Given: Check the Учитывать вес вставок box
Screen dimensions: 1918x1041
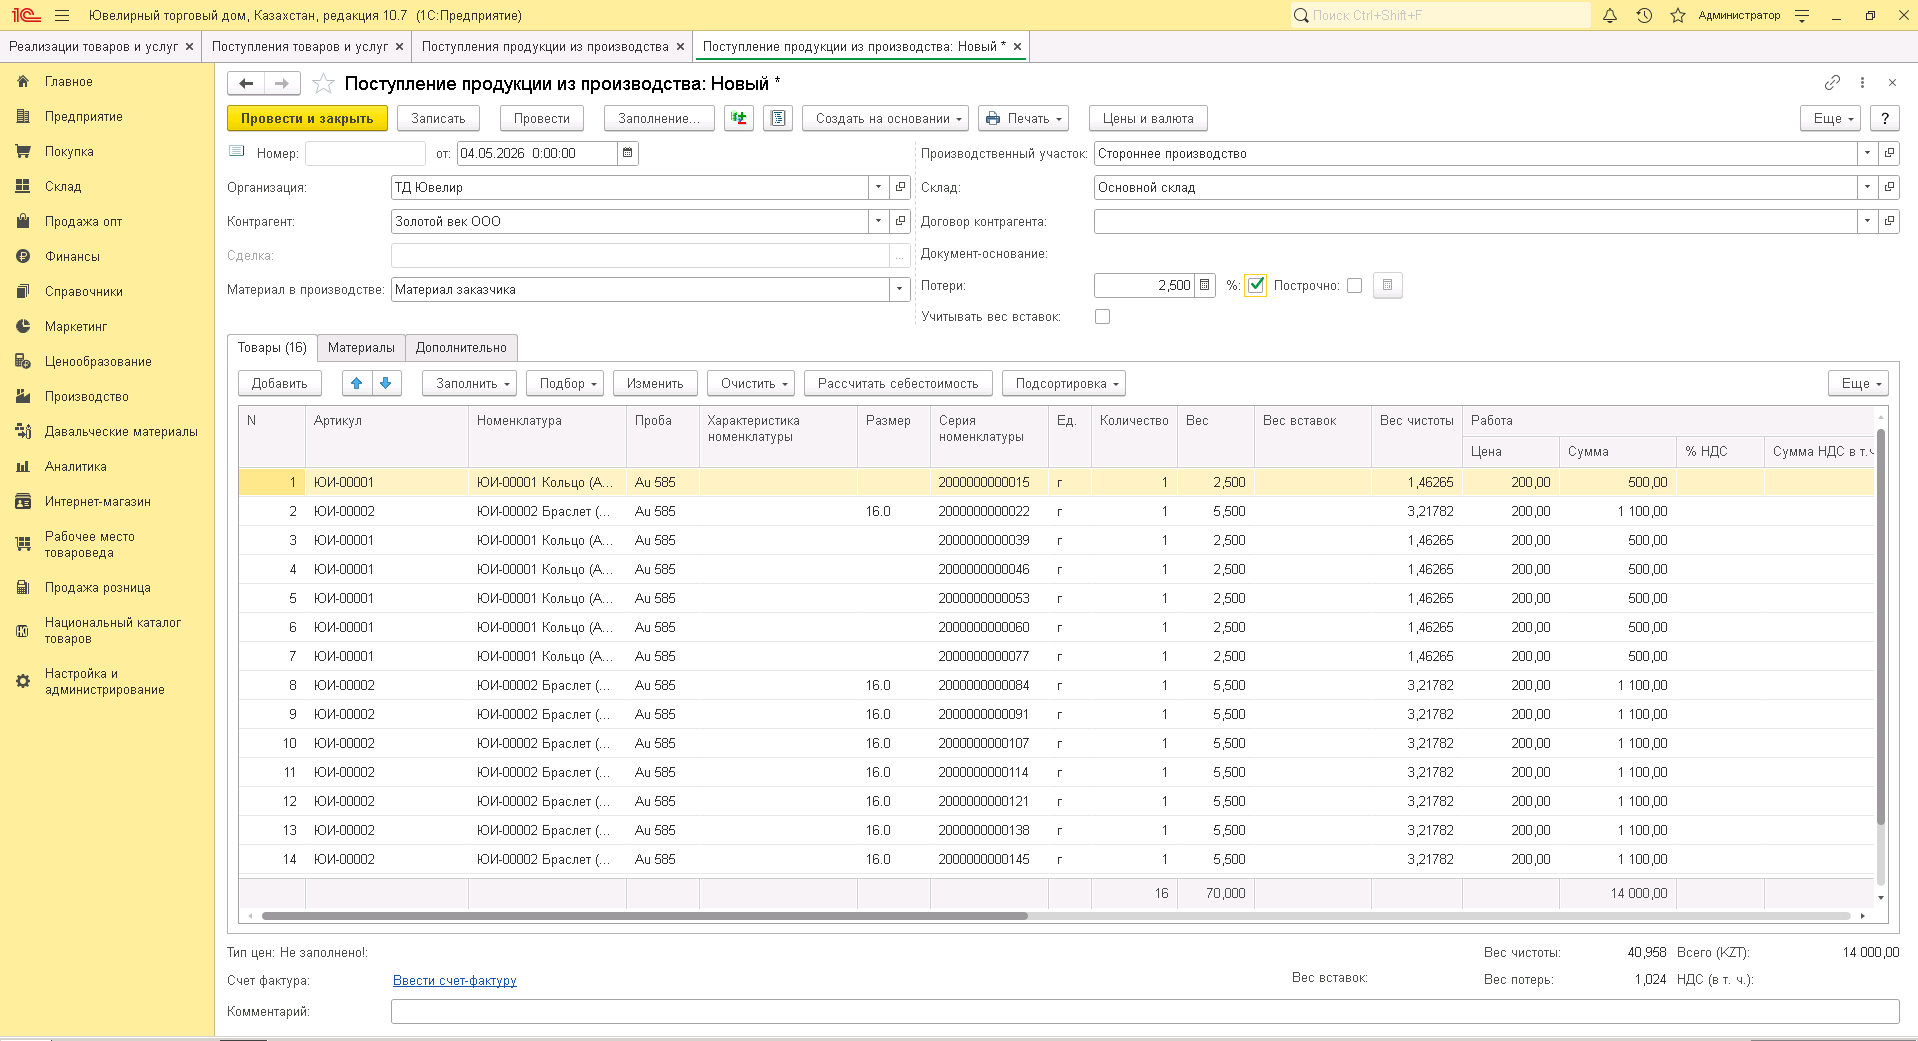Looking at the screenshot, I should pyautogui.click(x=1102, y=316).
